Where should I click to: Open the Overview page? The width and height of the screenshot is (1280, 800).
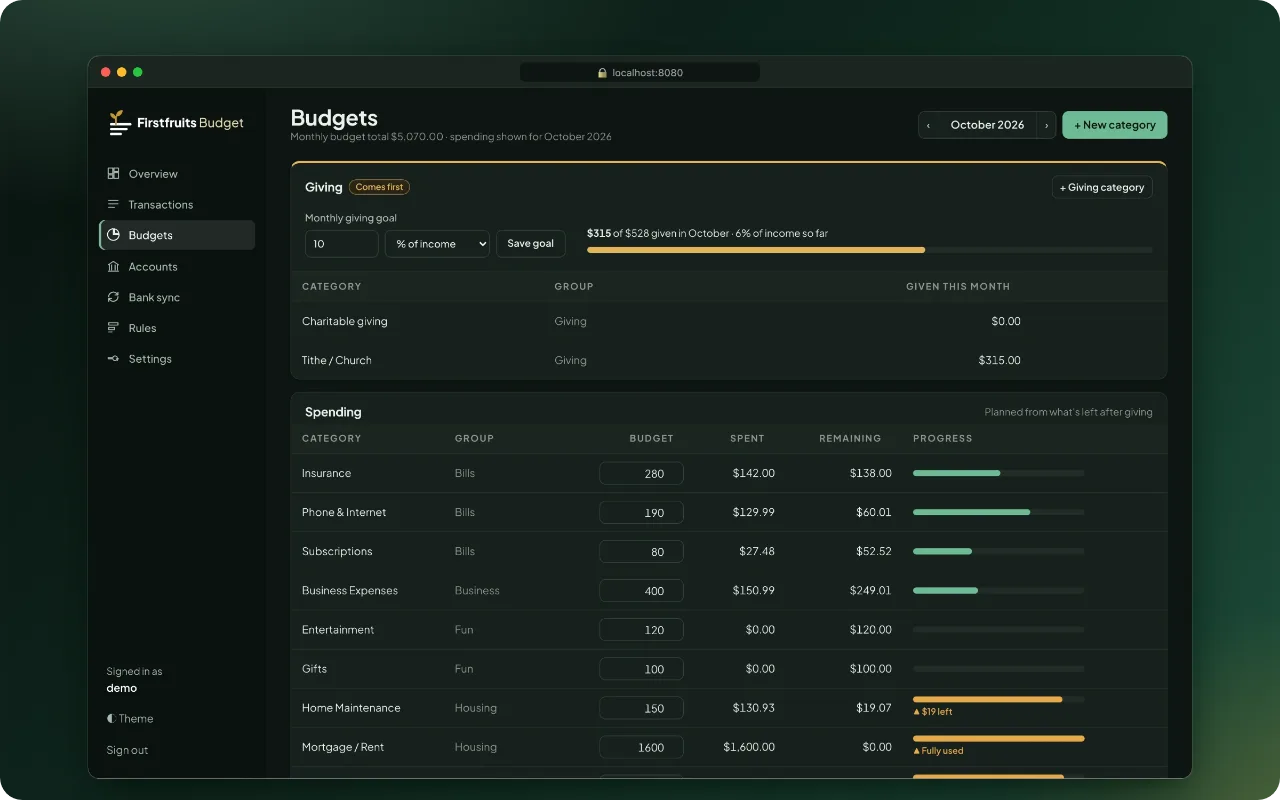coord(177,174)
